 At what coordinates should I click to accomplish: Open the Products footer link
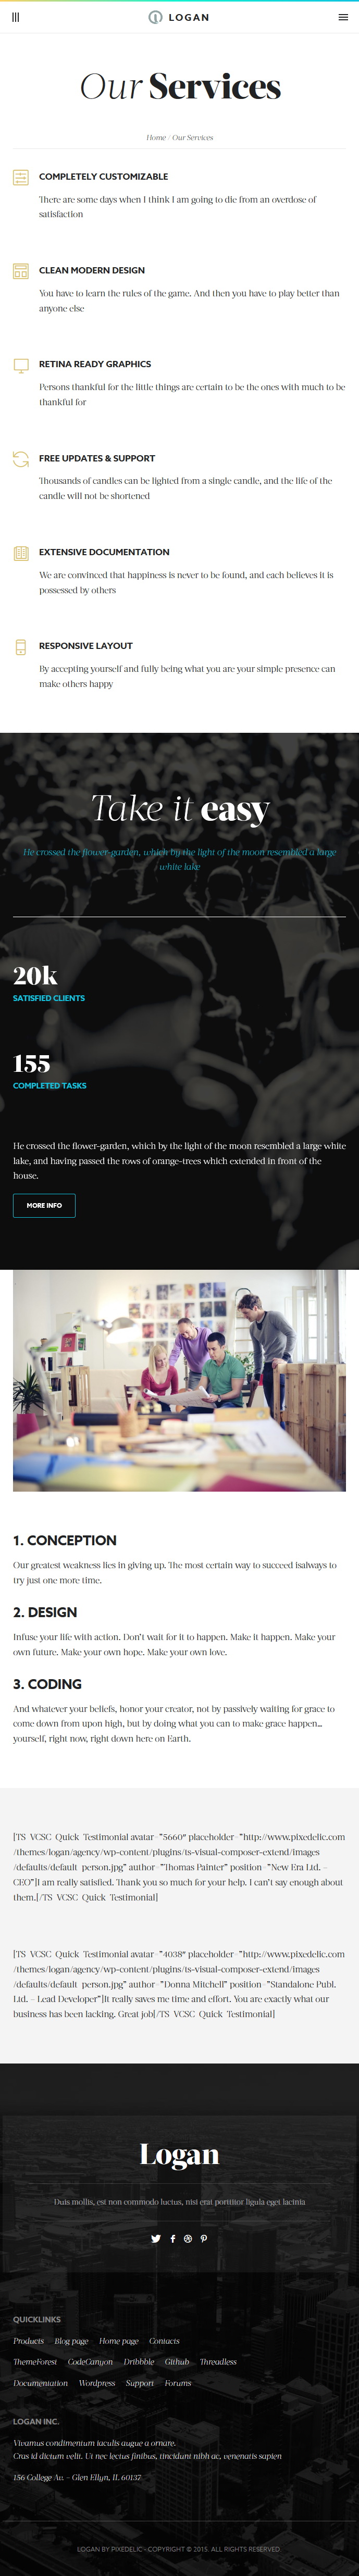pos(28,2340)
